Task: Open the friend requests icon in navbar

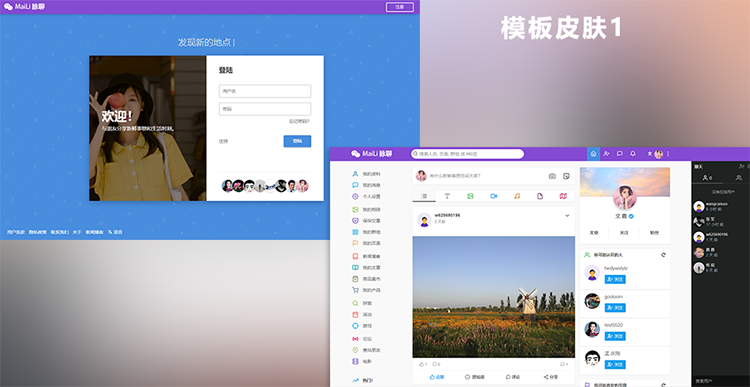Action: point(607,154)
